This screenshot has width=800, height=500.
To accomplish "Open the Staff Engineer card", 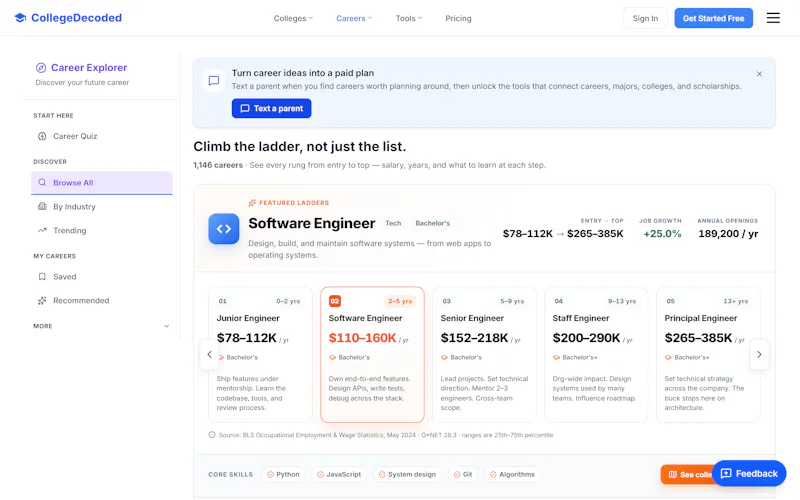I will point(596,355).
